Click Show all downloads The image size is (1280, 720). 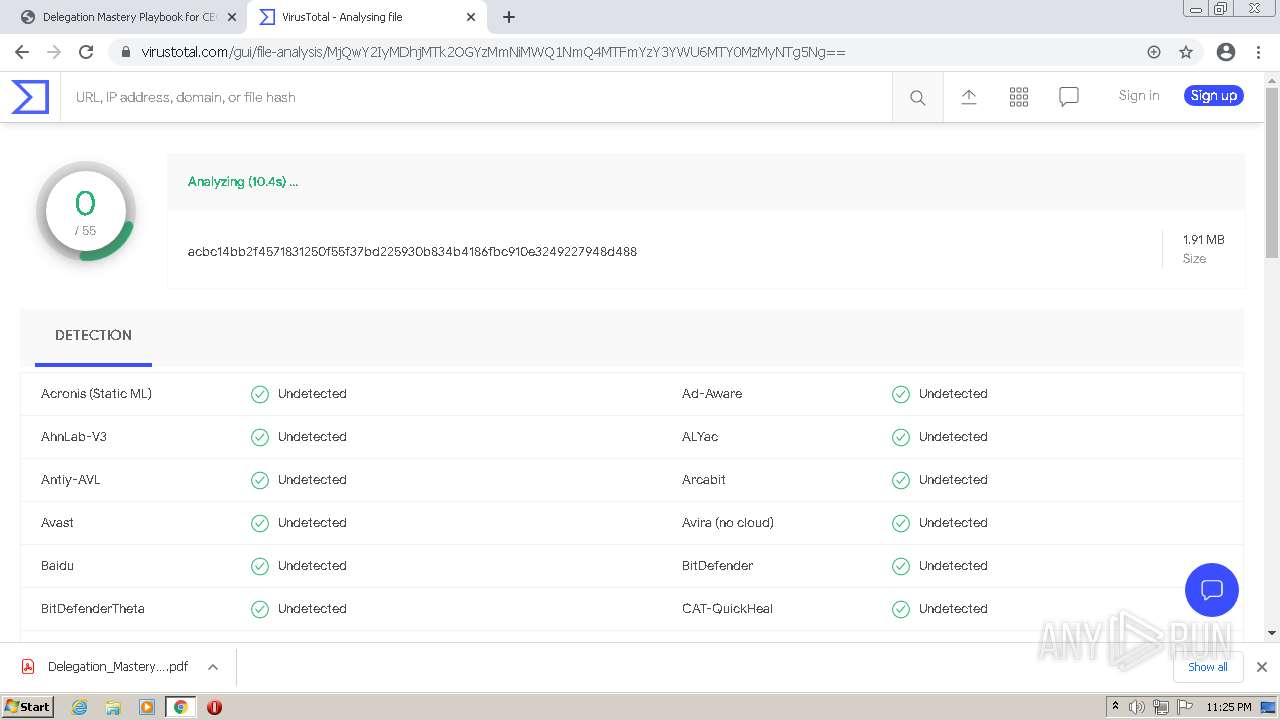click(1207, 667)
